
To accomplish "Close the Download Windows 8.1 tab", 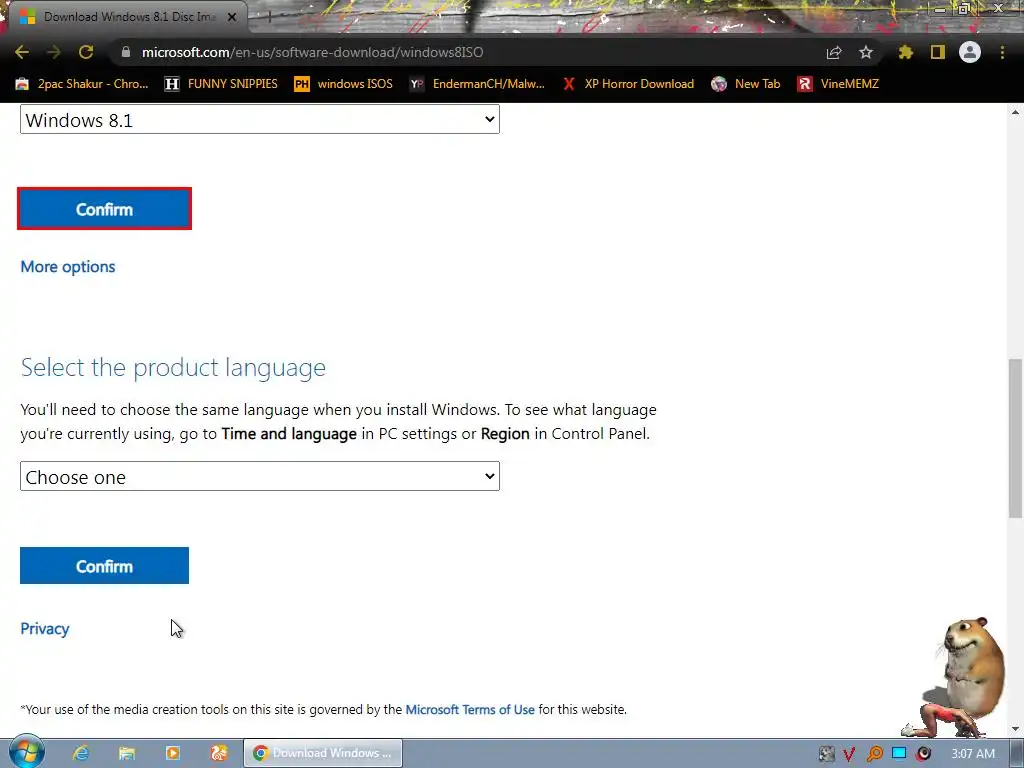I will [232, 17].
